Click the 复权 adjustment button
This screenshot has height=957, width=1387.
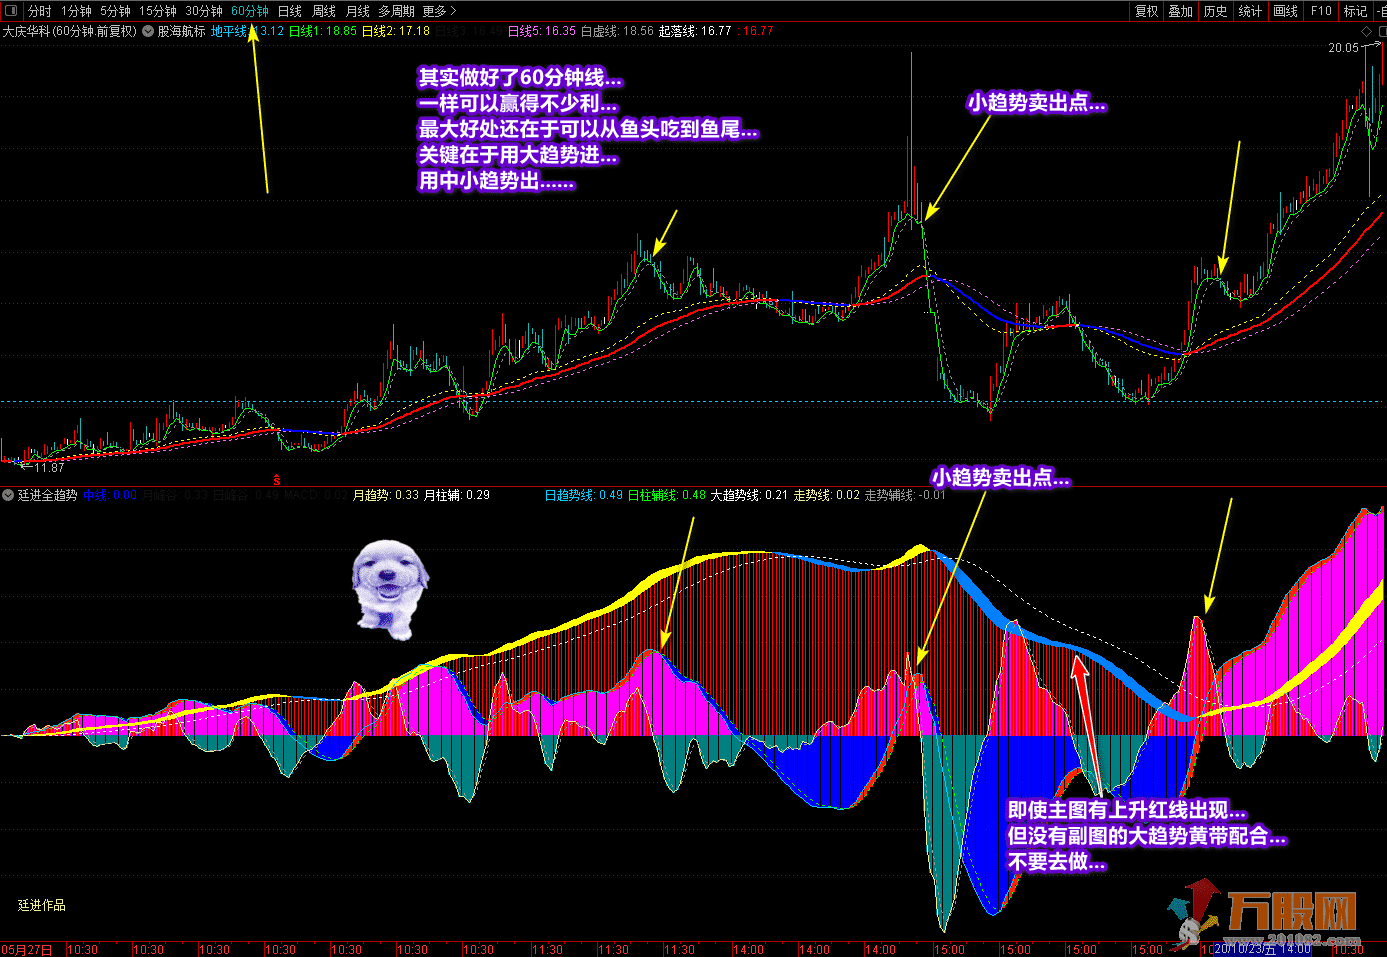pyautogui.click(x=1146, y=11)
